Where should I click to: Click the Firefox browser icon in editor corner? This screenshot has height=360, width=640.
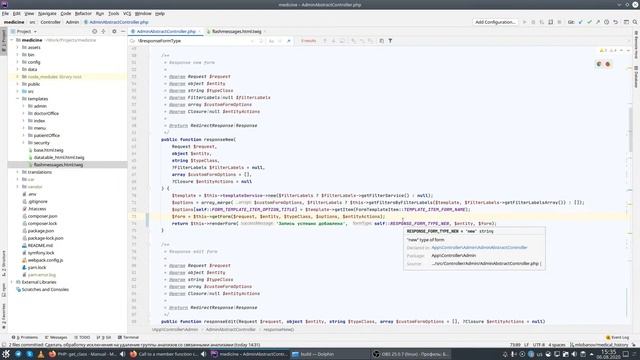[608, 64]
